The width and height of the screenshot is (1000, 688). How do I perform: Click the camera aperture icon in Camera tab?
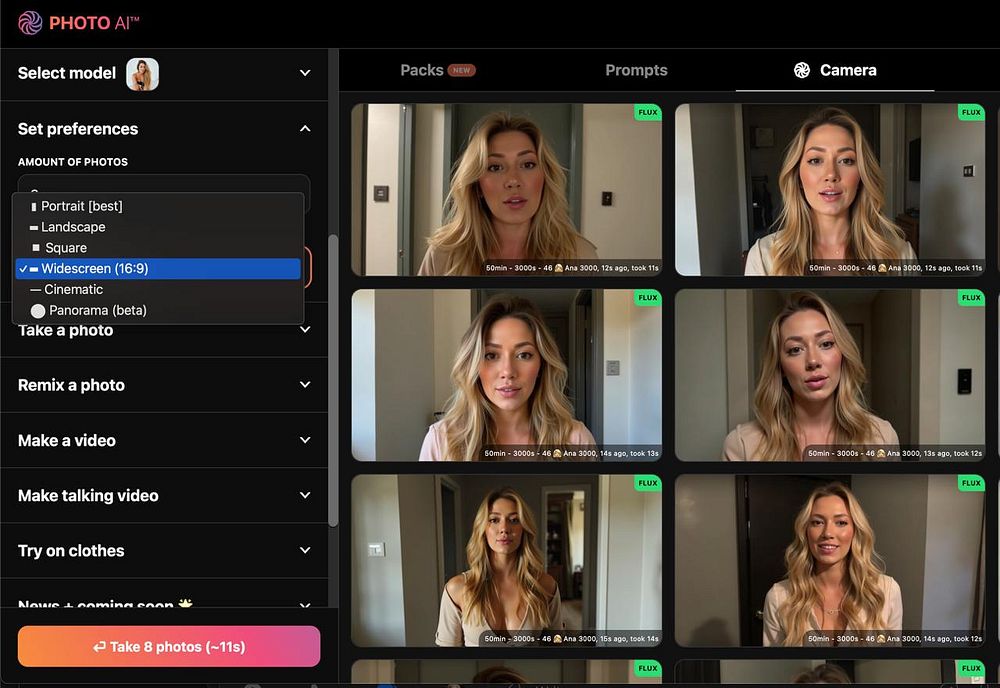pyautogui.click(x=802, y=70)
